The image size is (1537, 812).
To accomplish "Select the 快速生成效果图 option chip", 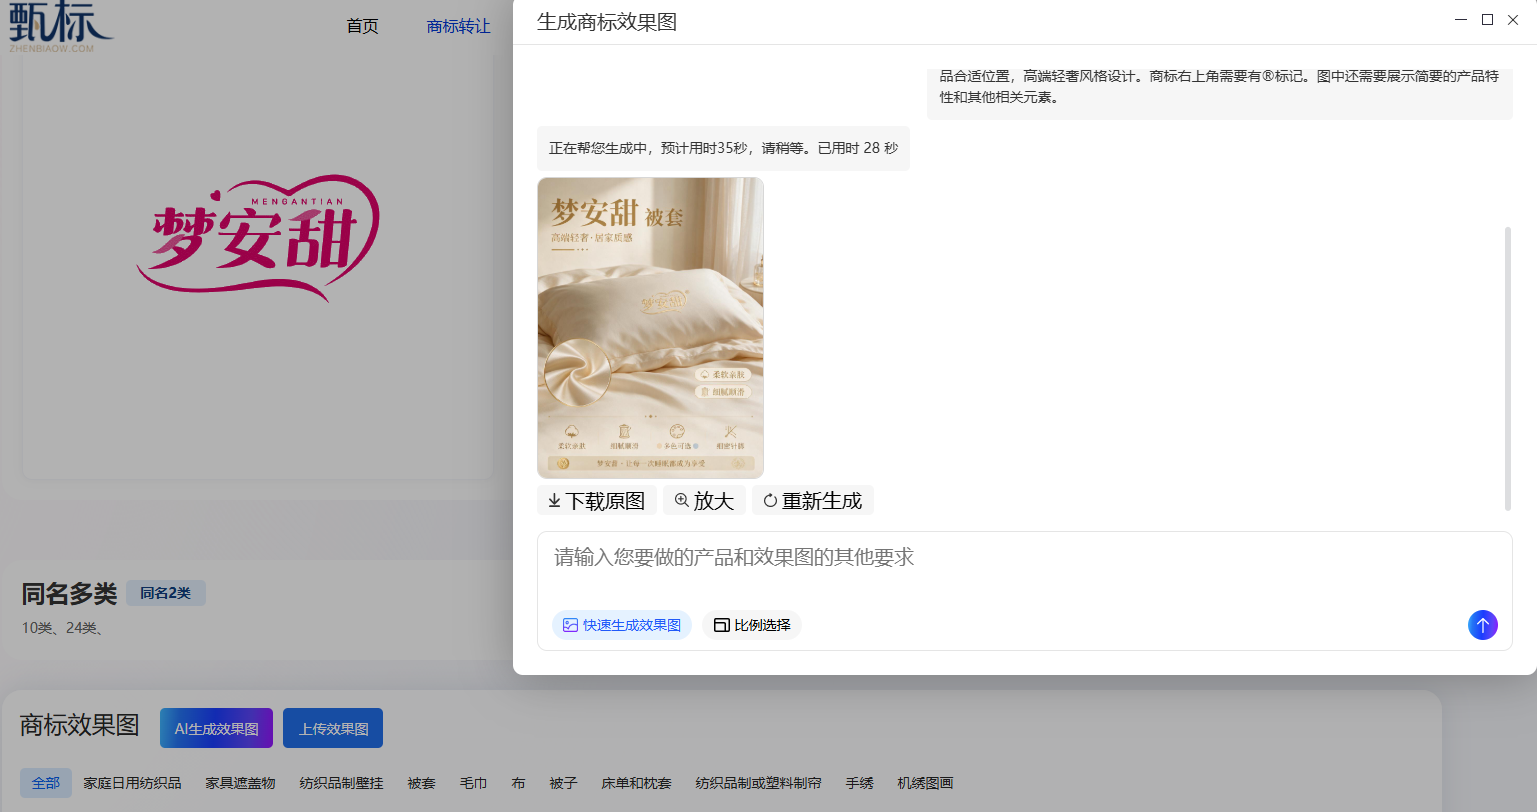I will (x=622, y=625).
